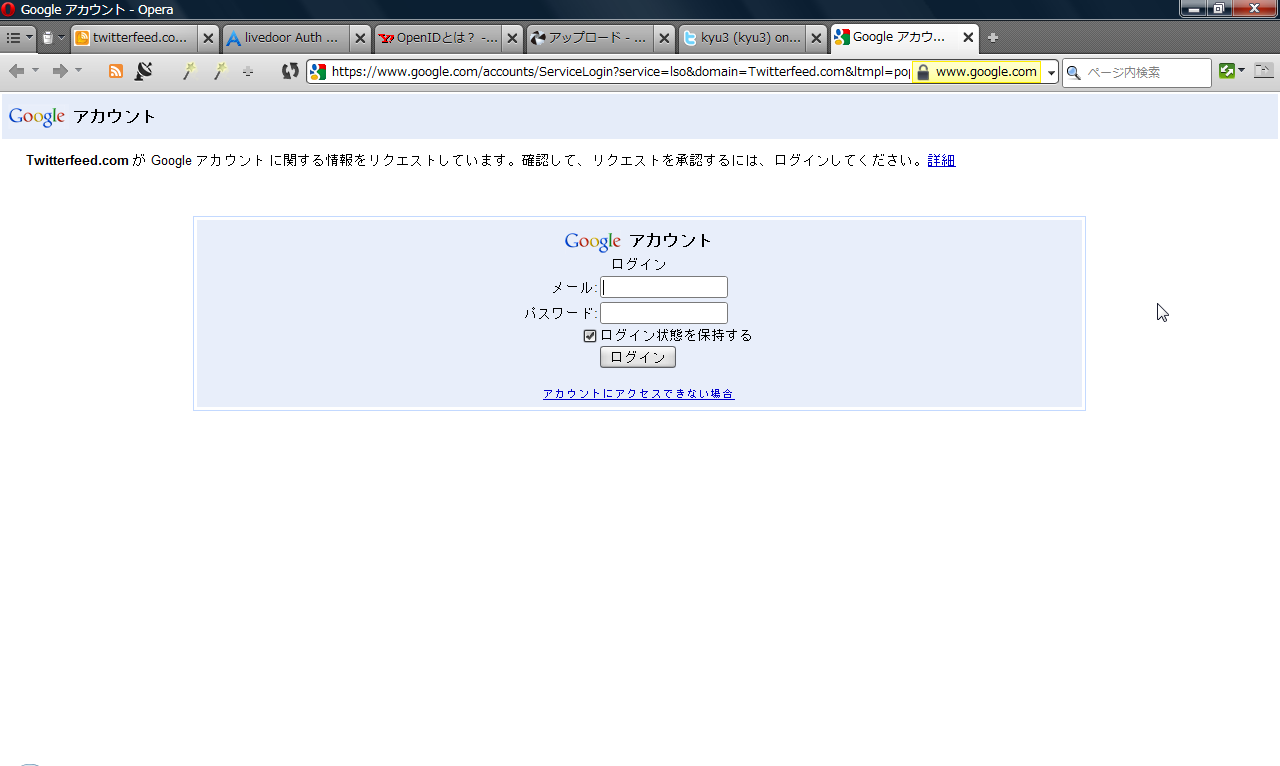Close the twitterfeed.co... tab
Viewport: 1280px width, 766px height.
tap(208, 38)
